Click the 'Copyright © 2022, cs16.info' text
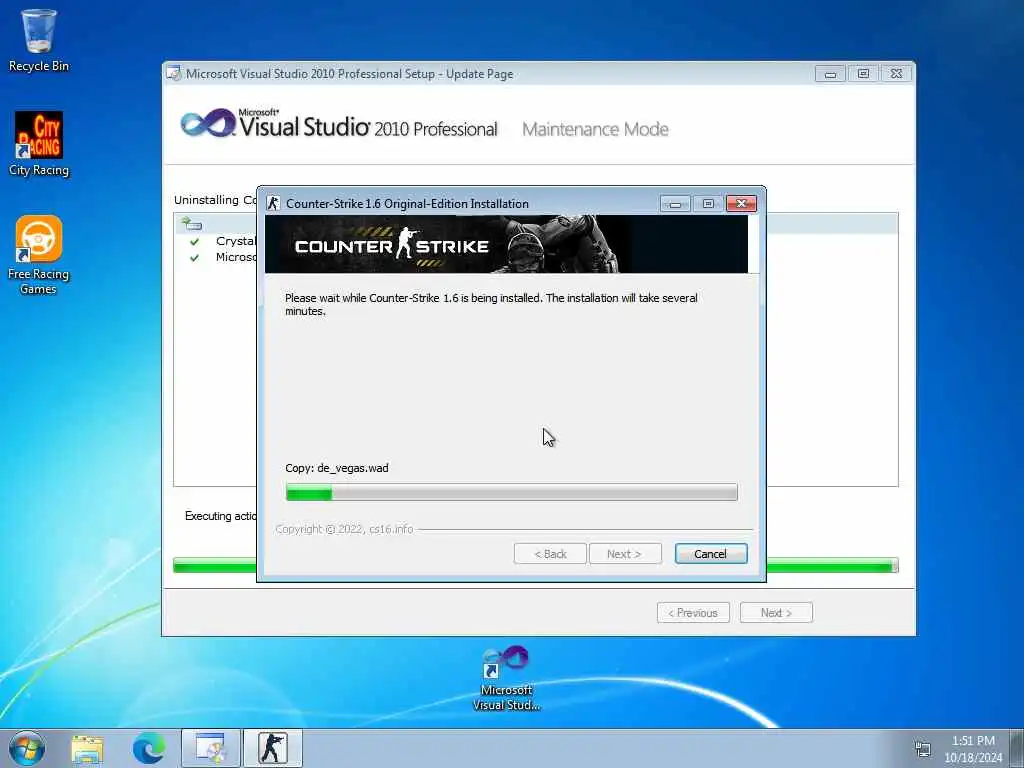Viewport: 1024px width, 768px height. (344, 529)
